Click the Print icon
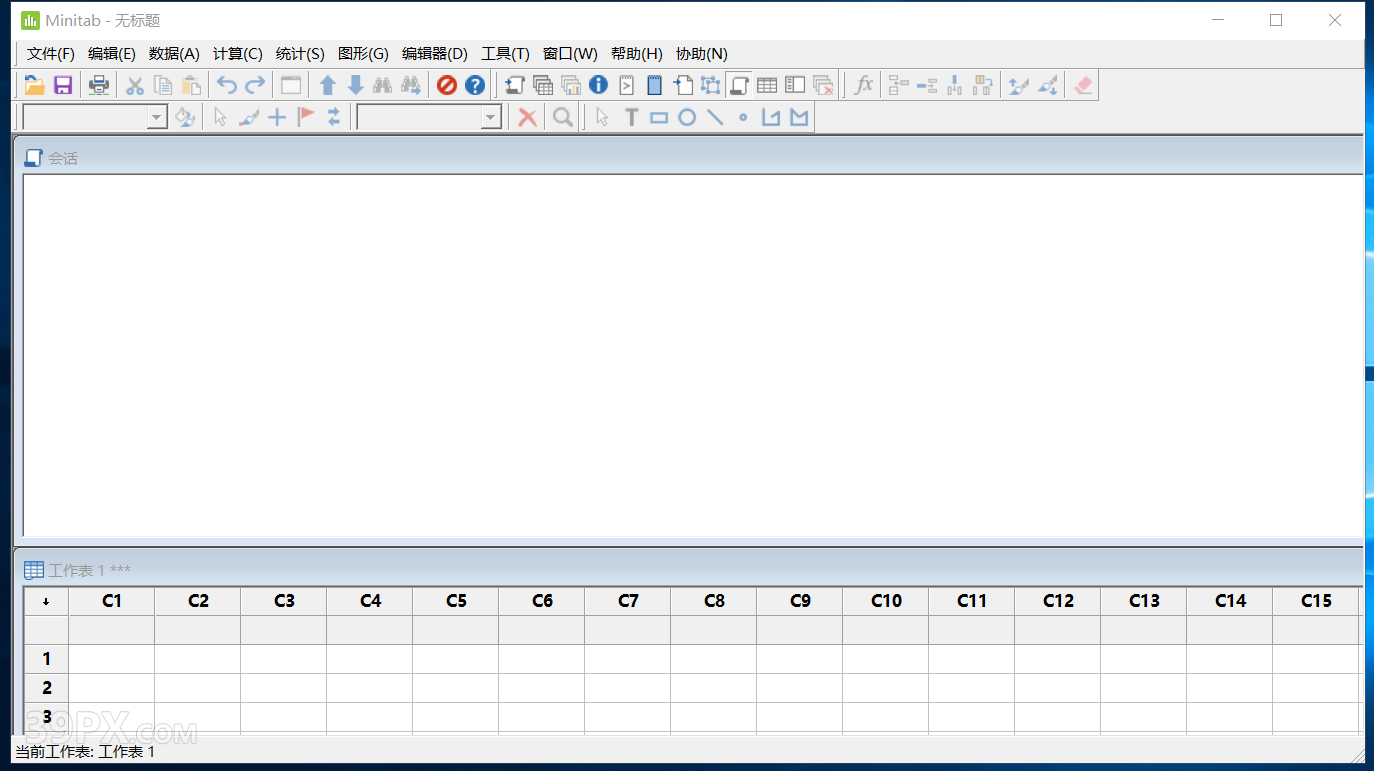Viewport: 1374px width, 771px height. 99,86
